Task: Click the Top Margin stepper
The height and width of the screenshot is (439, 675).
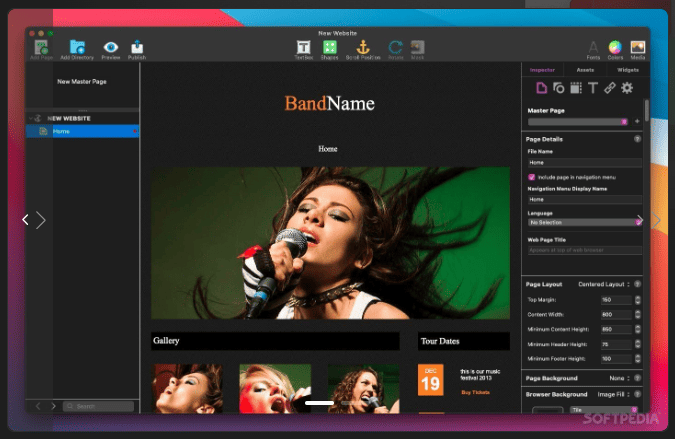Action: click(x=638, y=300)
